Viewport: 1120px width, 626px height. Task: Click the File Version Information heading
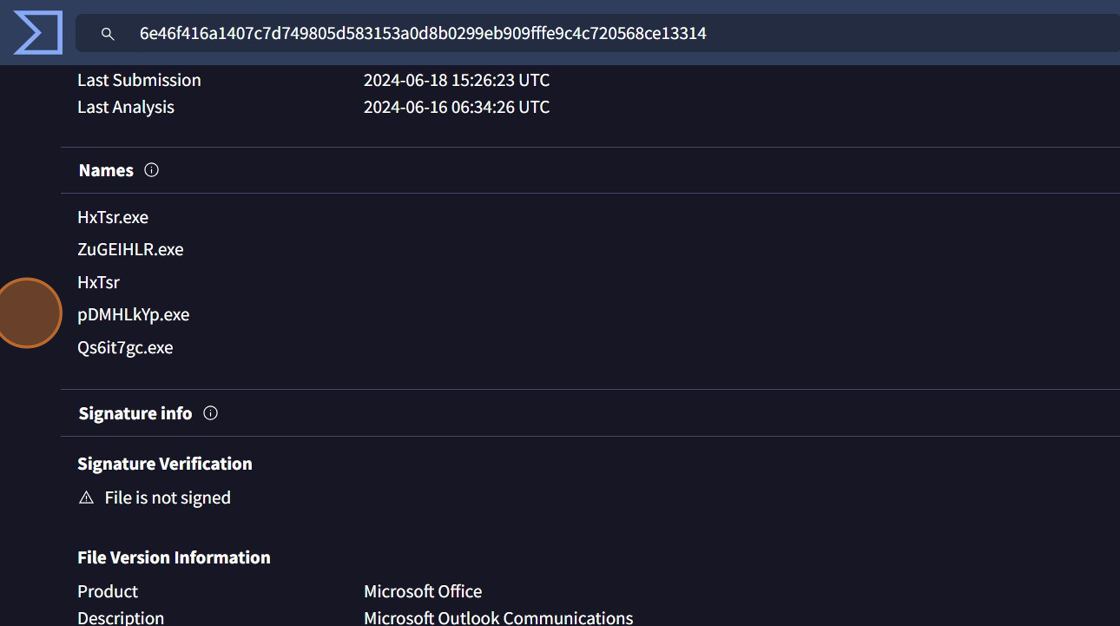tap(174, 557)
